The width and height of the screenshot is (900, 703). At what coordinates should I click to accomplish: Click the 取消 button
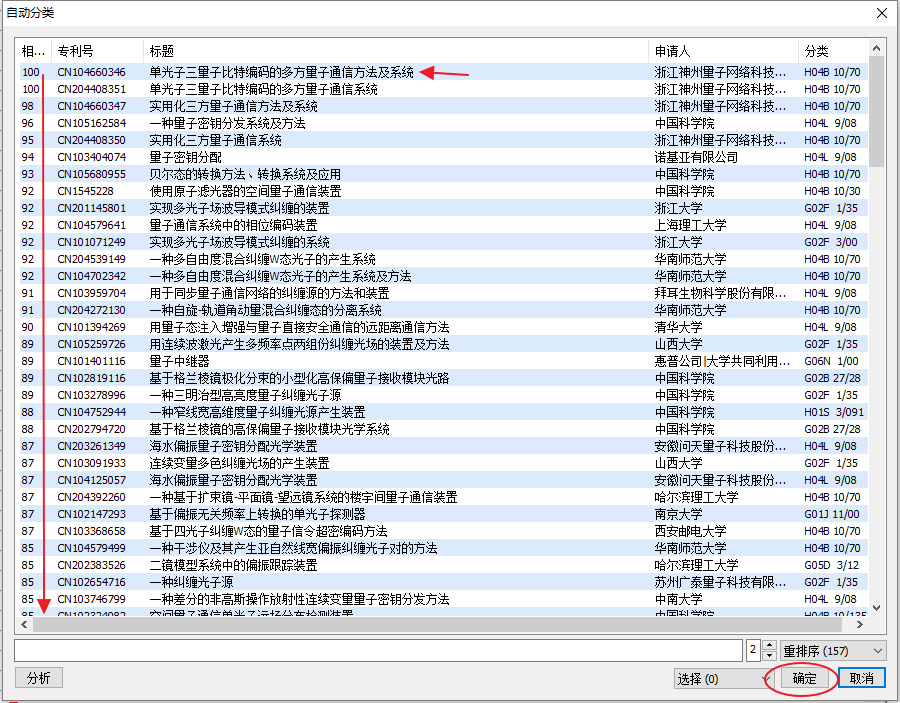point(861,678)
